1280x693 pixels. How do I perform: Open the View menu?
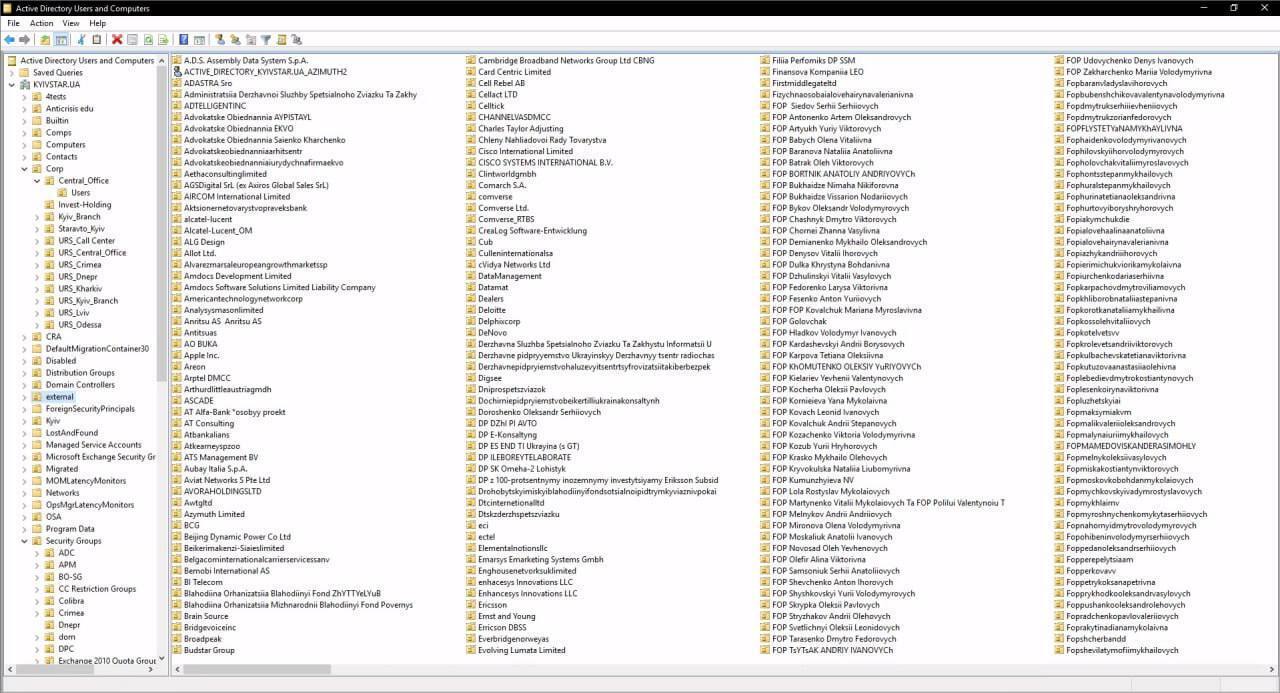(71, 23)
